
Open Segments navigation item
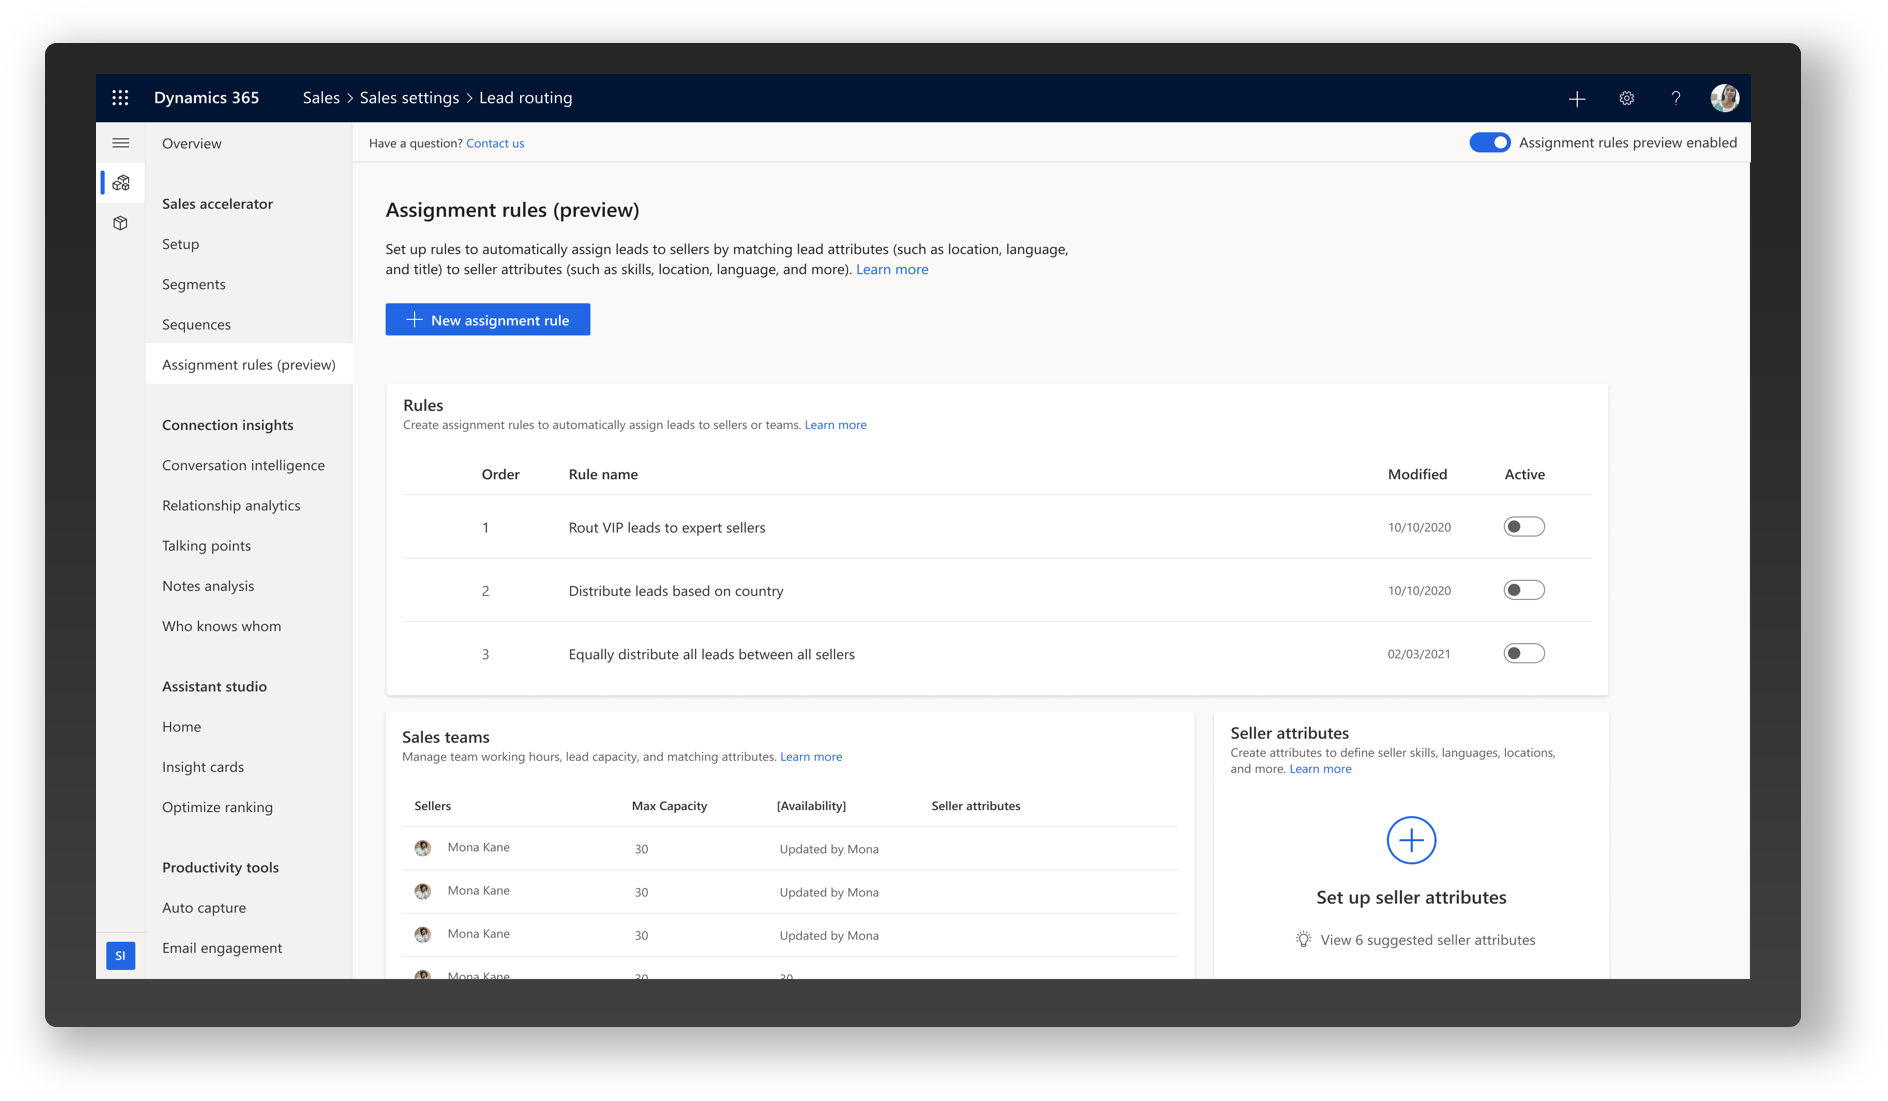point(194,284)
